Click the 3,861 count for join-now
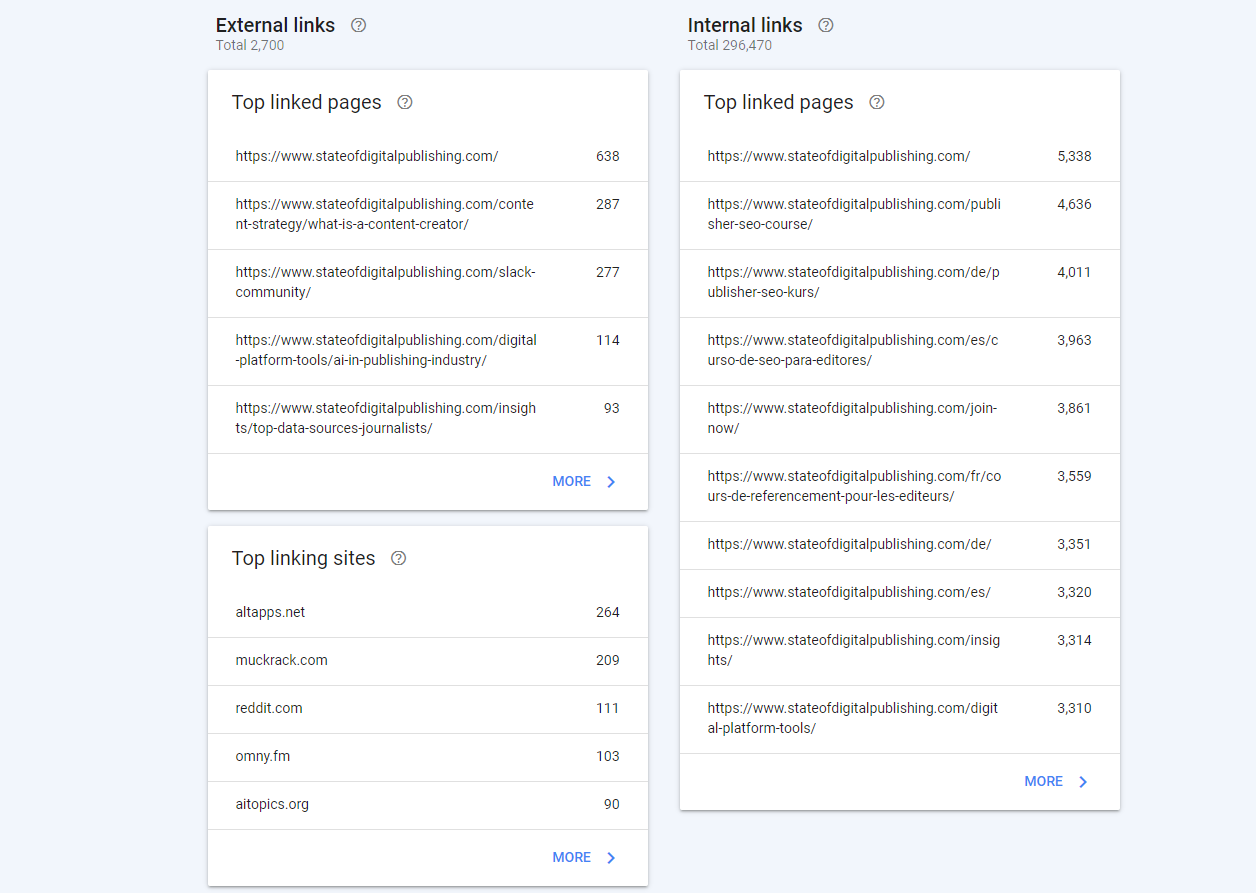Image resolution: width=1256 pixels, height=893 pixels. [x=1074, y=408]
